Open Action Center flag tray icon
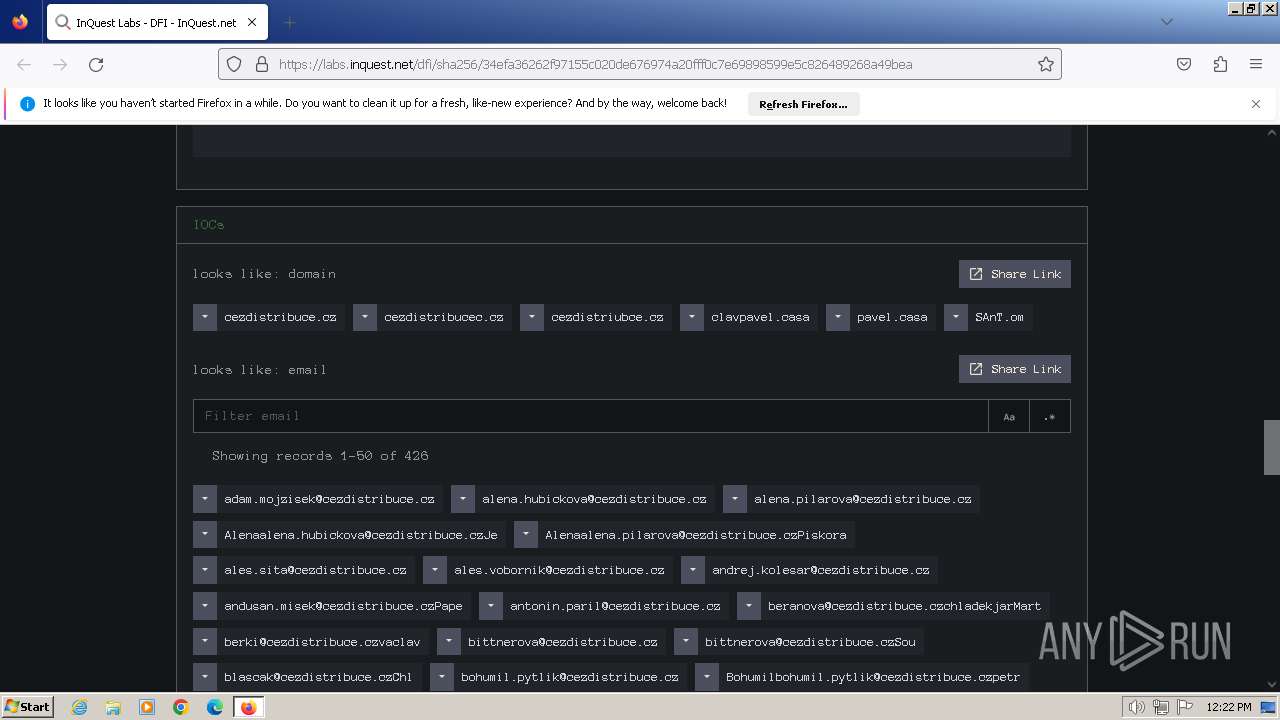1280x720 pixels. (1185, 707)
